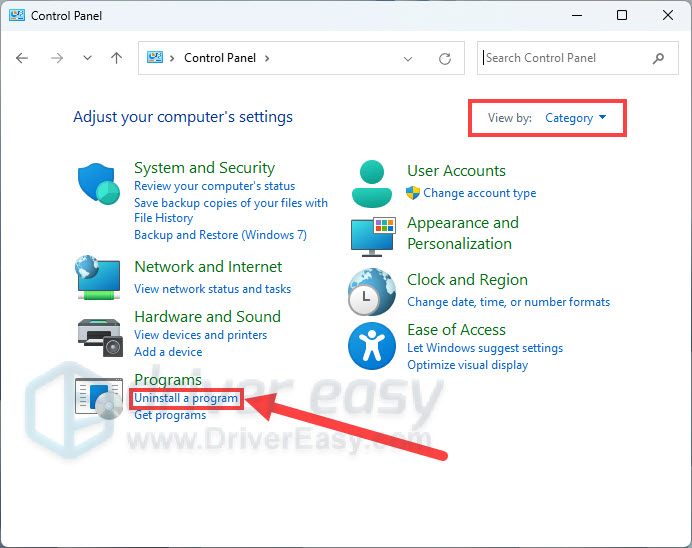692x548 pixels.
Task: Click the Uninstall a program link
Action: click(187, 398)
